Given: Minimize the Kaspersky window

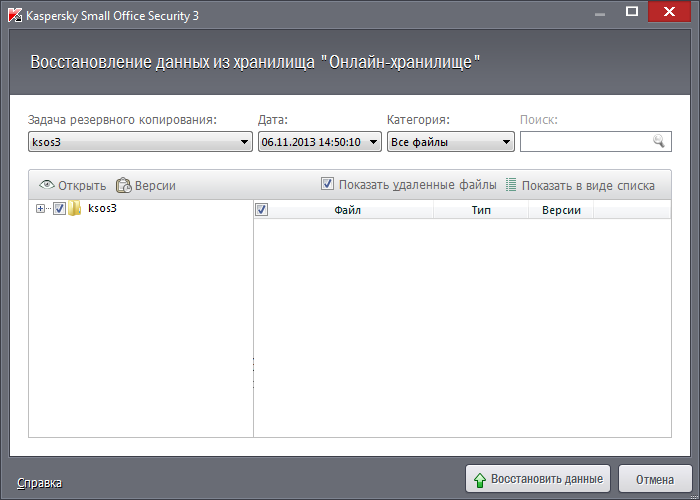Looking at the screenshot, I should 600,13.
